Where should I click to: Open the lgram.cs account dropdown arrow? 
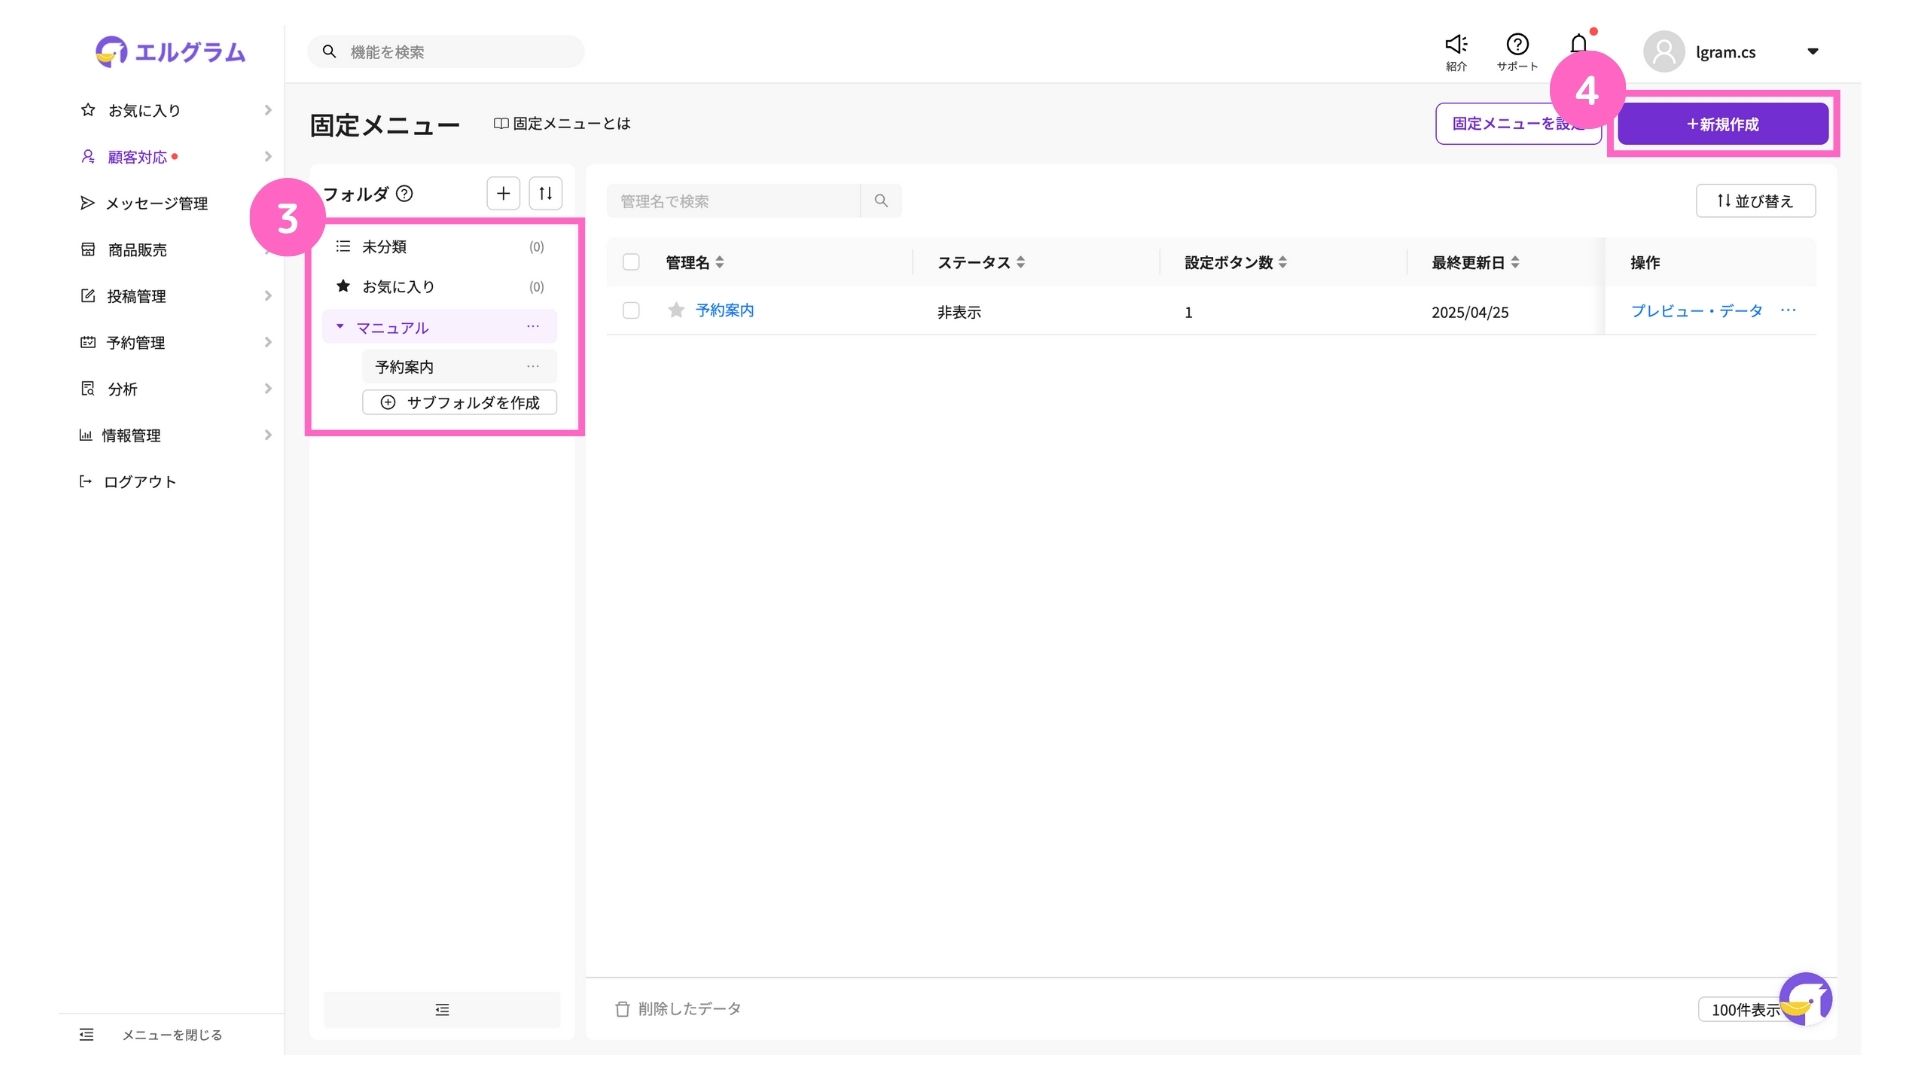[x=1812, y=52]
